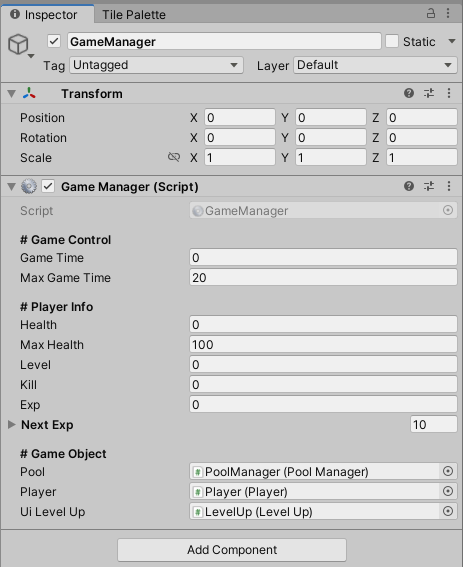Open object picker for Ui Level Up
Screen dimensions: 463x567
point(448,511)
